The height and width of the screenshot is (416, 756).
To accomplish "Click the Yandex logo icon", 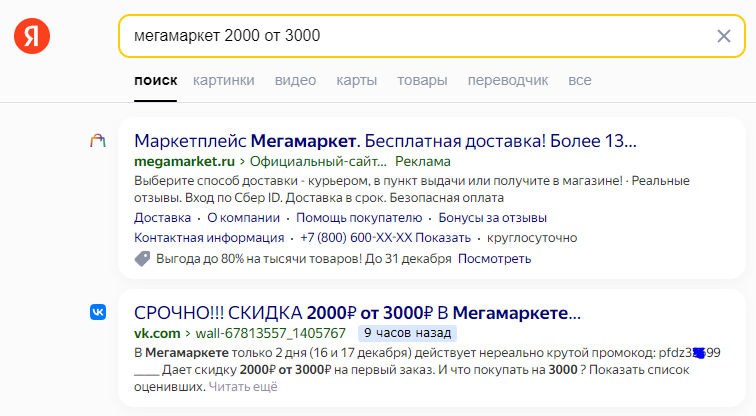I will pyautogui.click(x=32, y=36).
